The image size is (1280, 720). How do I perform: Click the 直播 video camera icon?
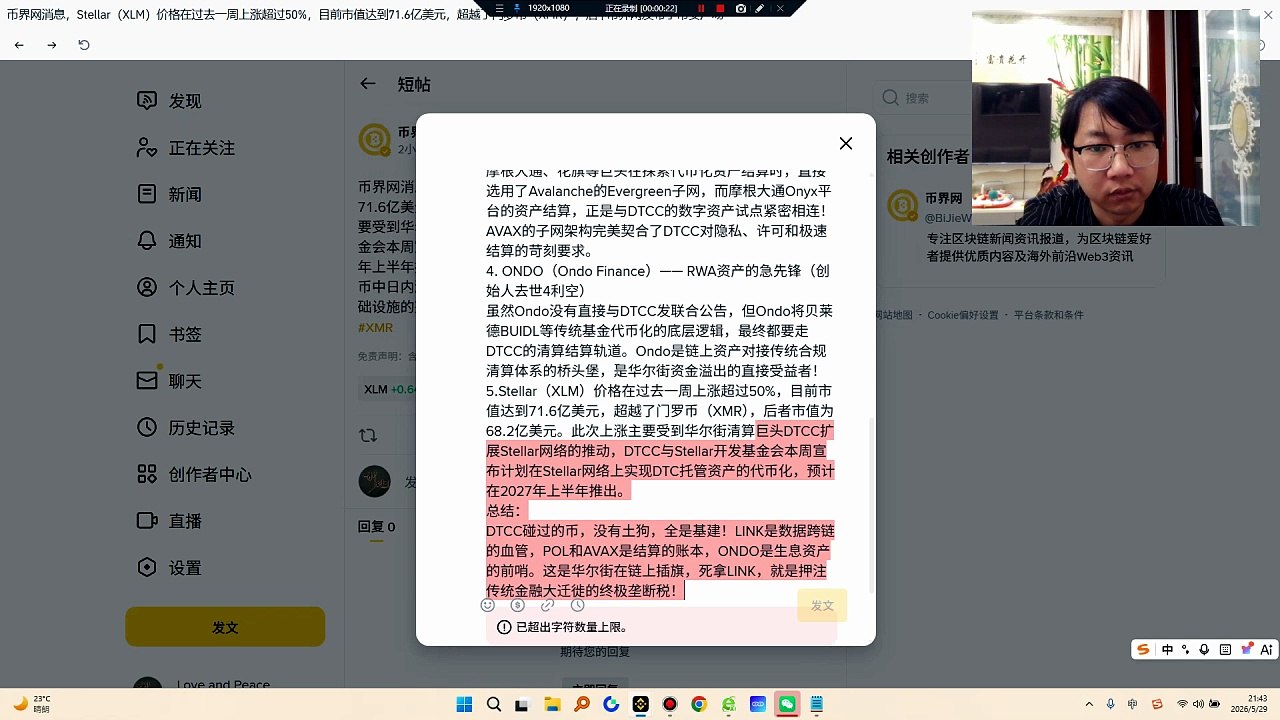[147, 521]
